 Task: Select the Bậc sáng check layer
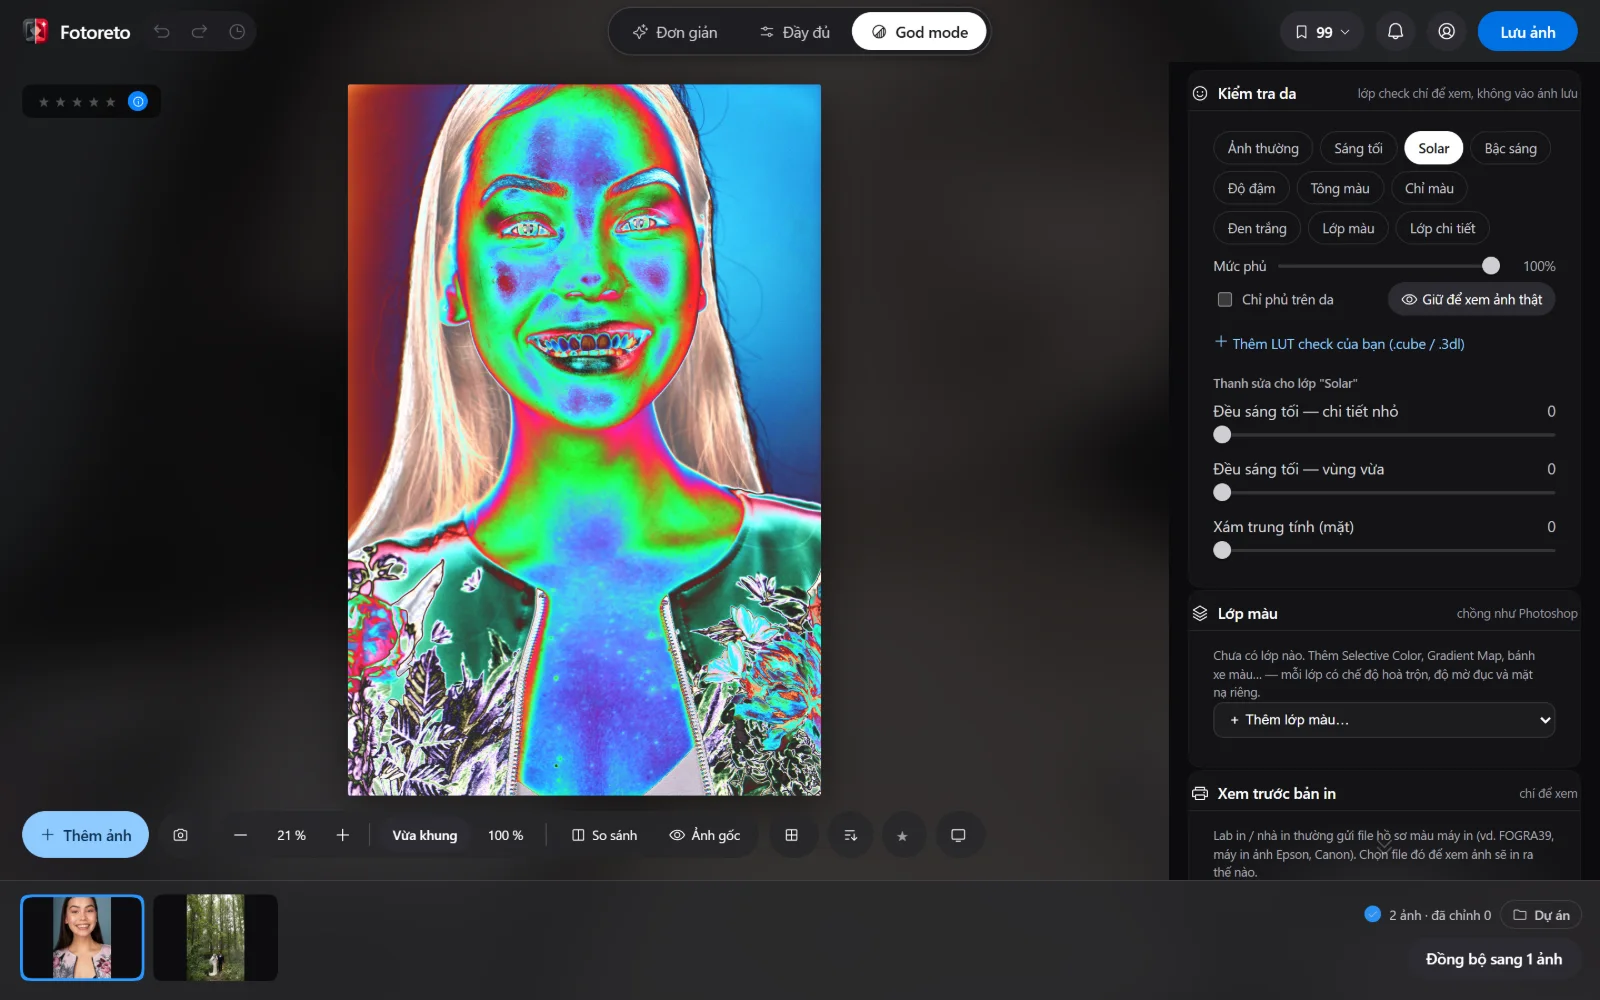click(1510, 148)
